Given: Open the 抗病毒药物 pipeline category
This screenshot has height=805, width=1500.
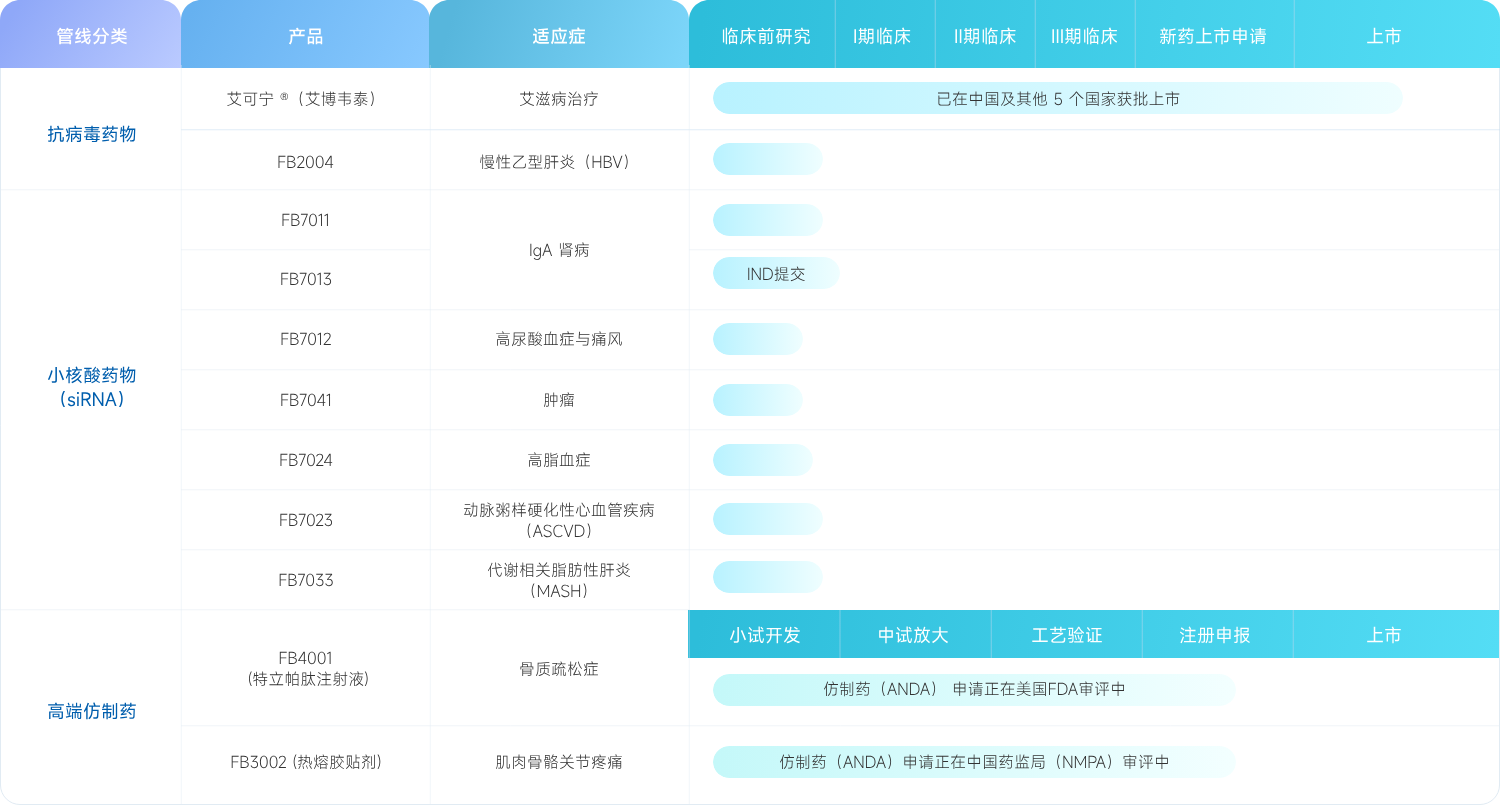Looking at the screenshot, I should (91, 134).
